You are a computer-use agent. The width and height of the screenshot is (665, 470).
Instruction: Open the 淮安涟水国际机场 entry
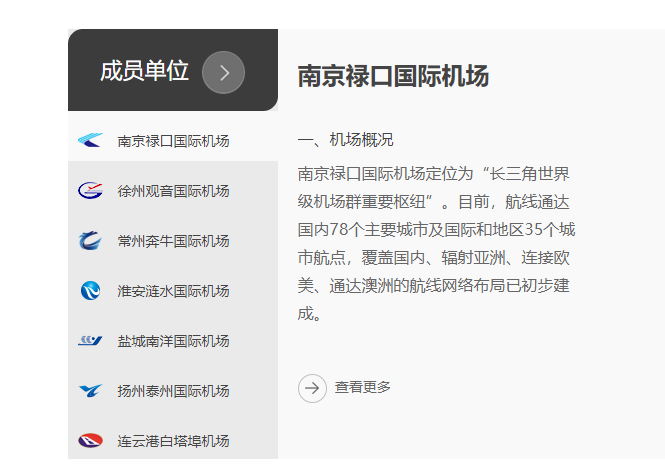point(173,291)
